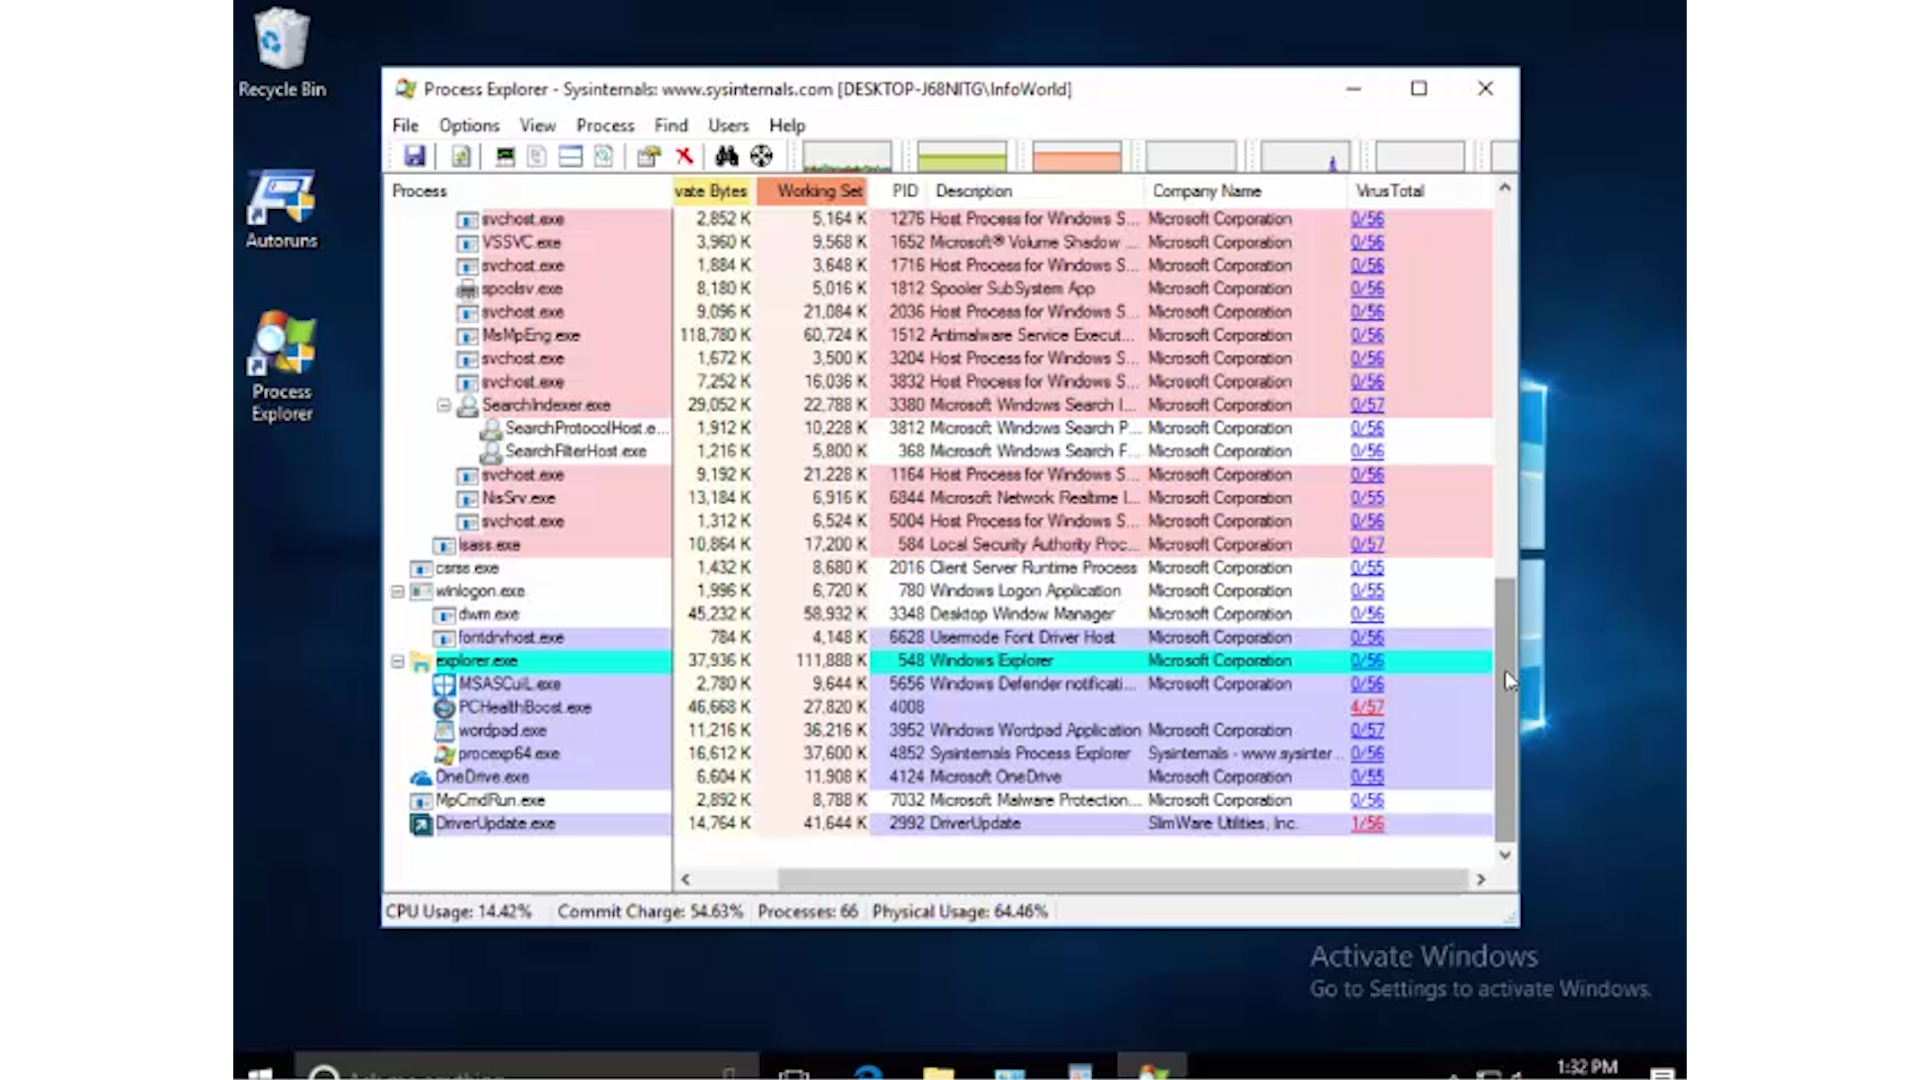Viewport: 1920px width, 1080px height.
Task: Open the File menu
Action: coord(405,125)
